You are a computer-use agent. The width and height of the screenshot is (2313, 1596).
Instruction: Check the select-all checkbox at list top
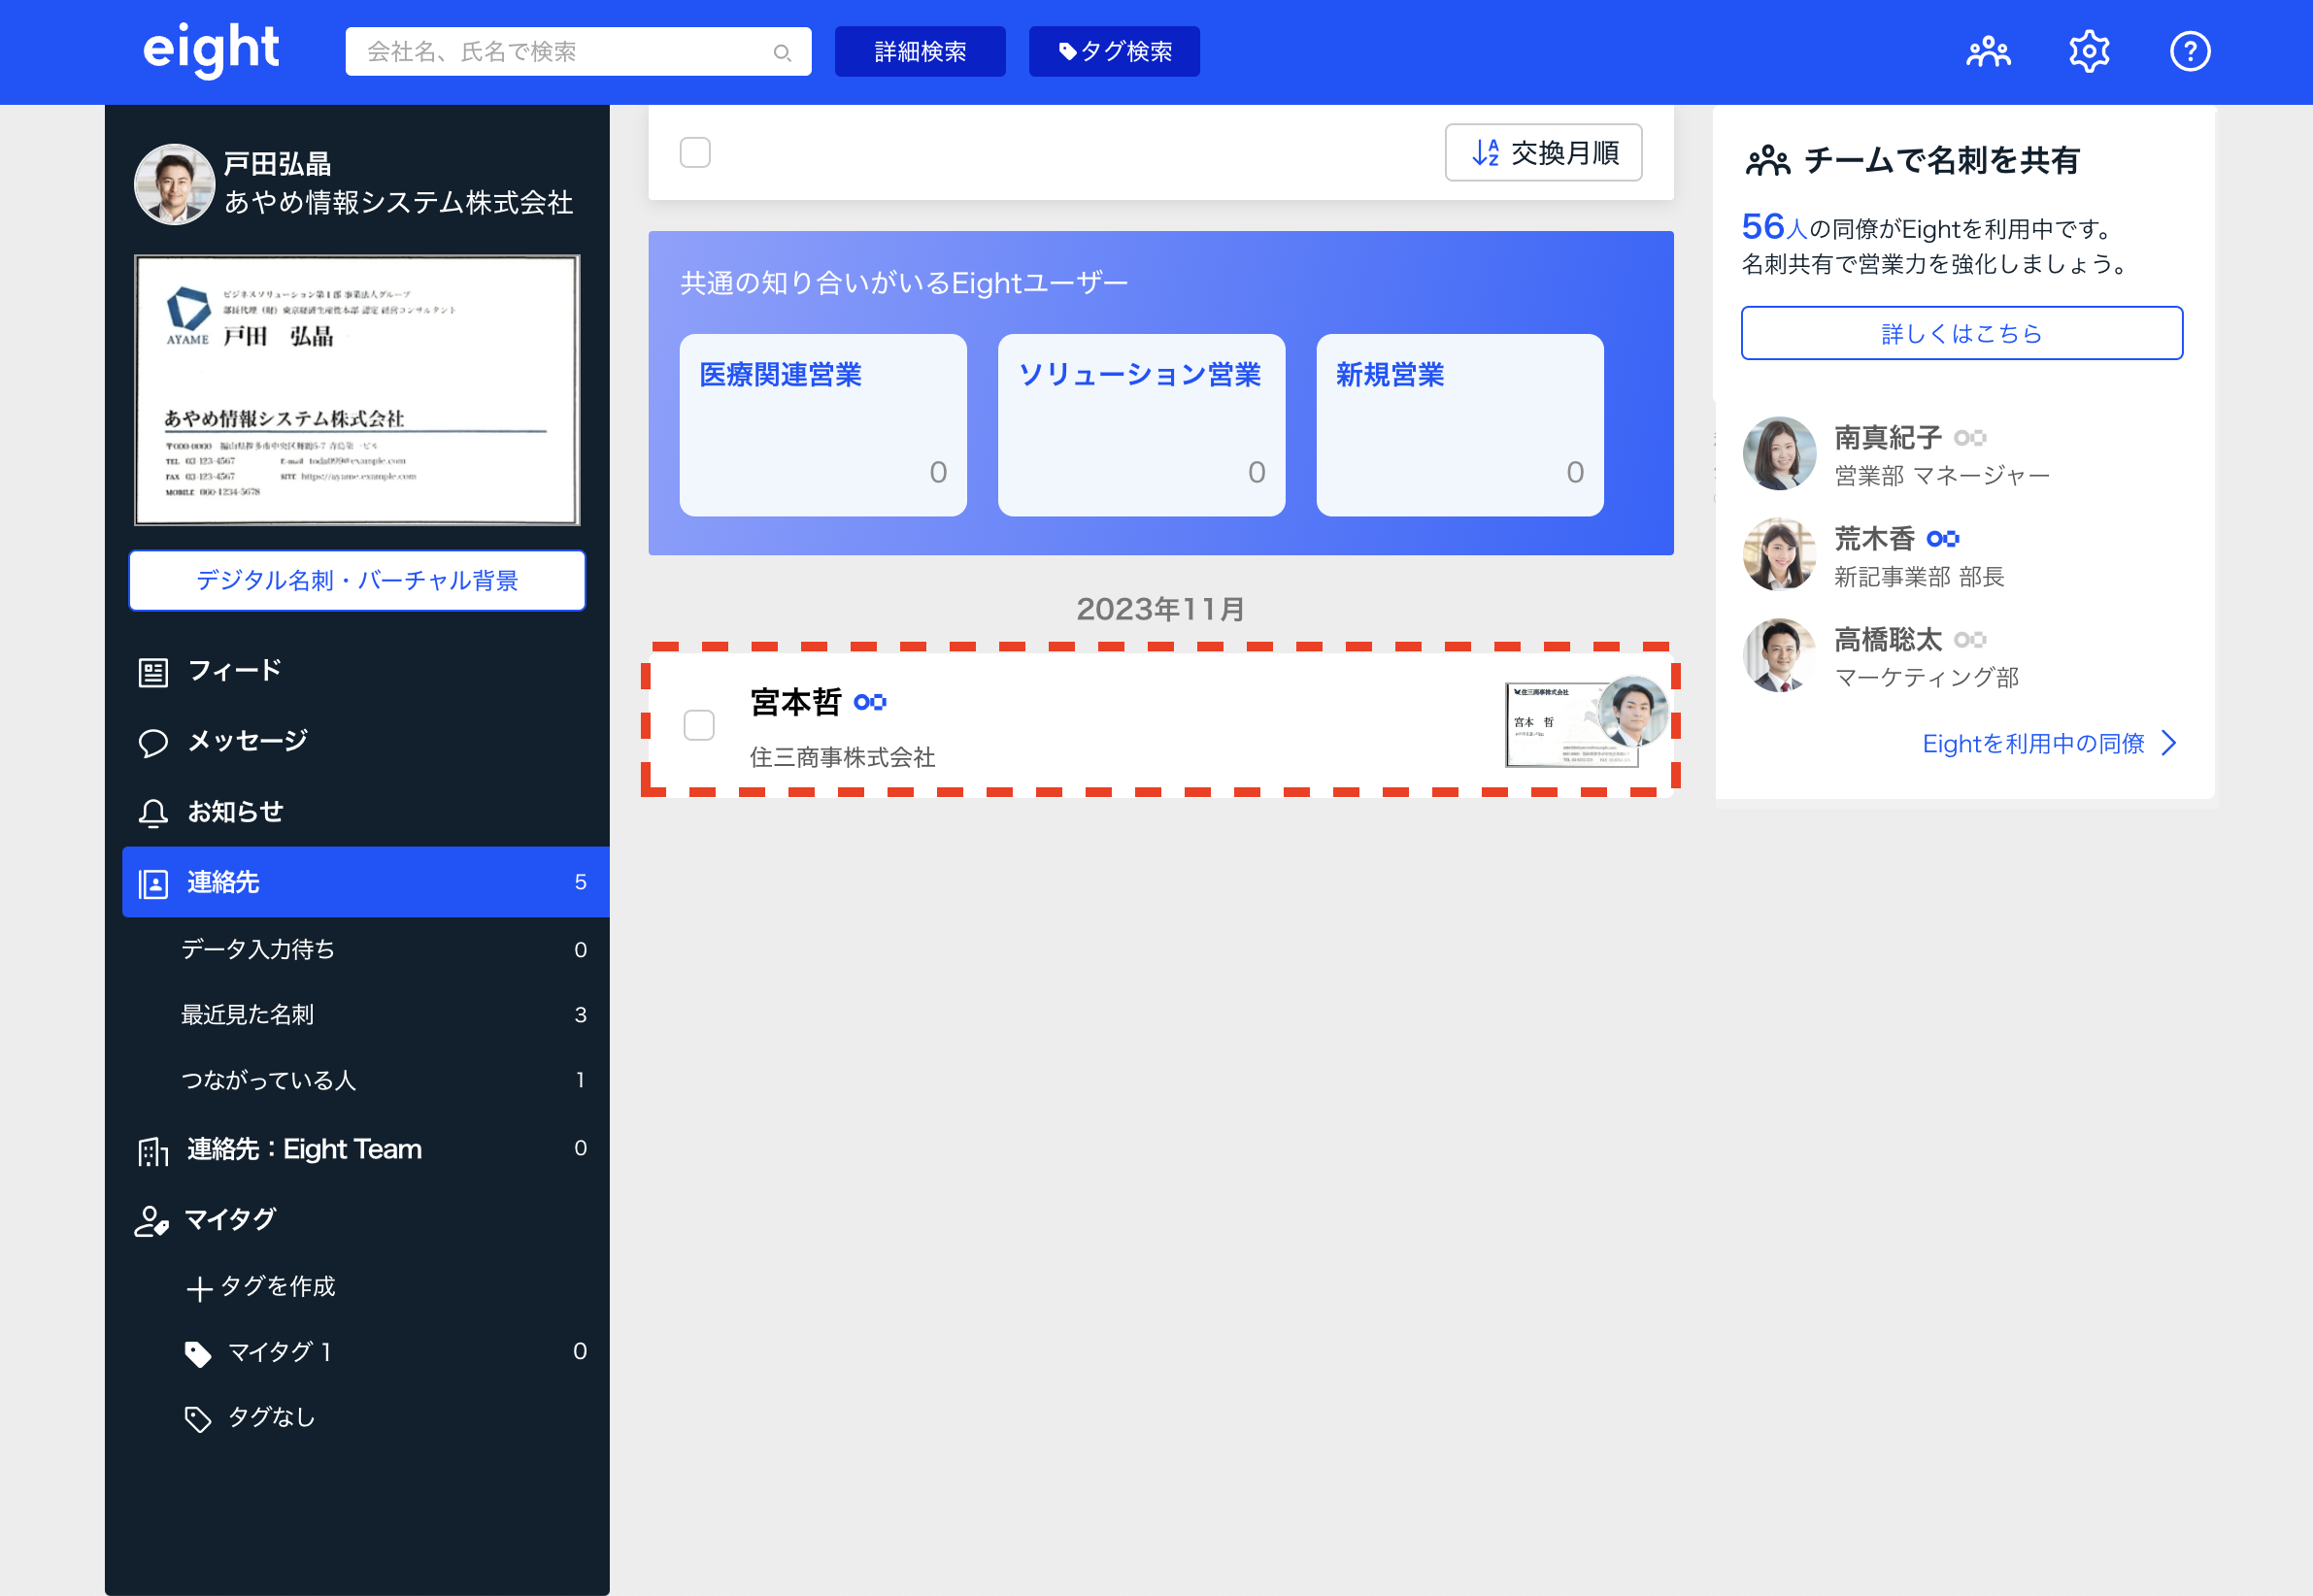[x=695, y=153]
